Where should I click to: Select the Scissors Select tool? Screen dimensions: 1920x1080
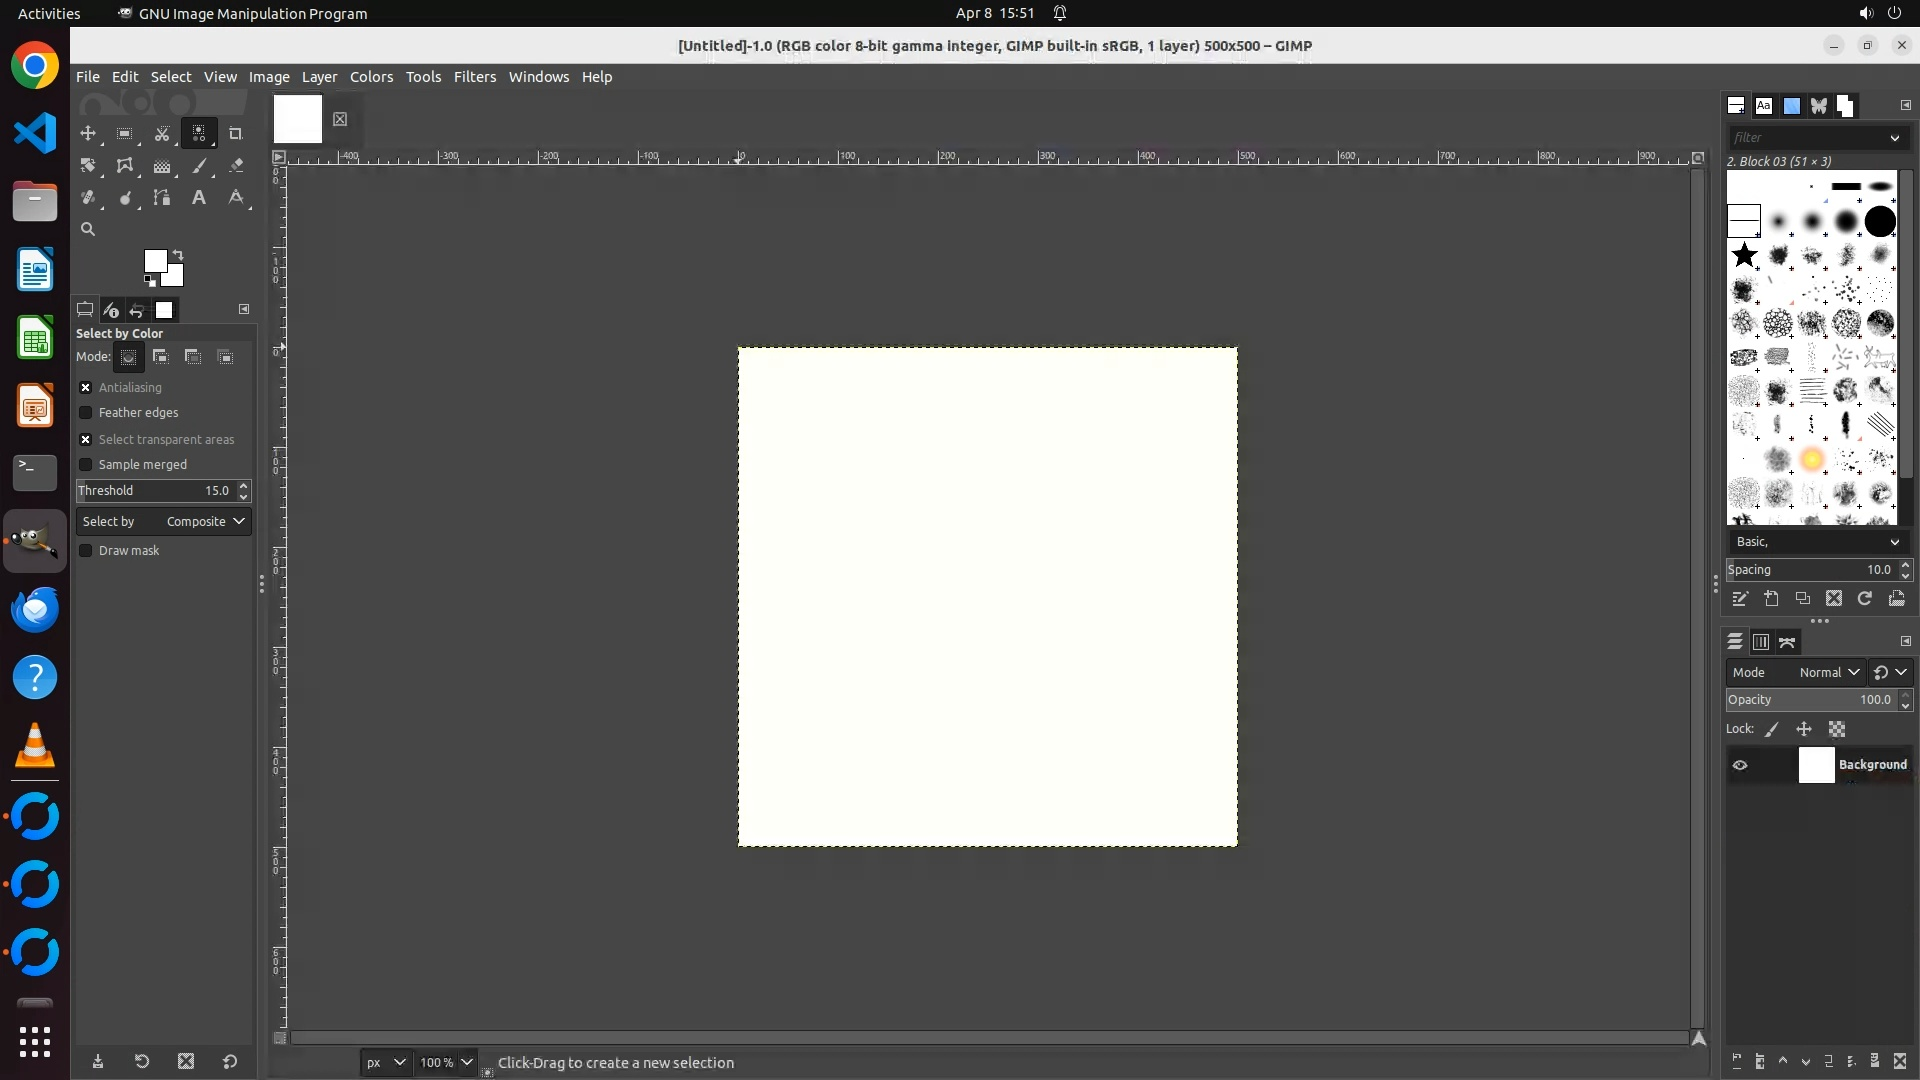tap(162, 133)
